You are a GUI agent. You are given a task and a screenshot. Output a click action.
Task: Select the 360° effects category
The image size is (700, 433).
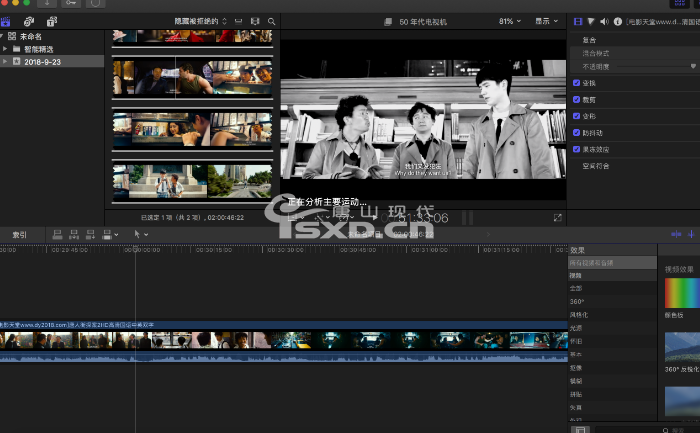coord(612,302)
